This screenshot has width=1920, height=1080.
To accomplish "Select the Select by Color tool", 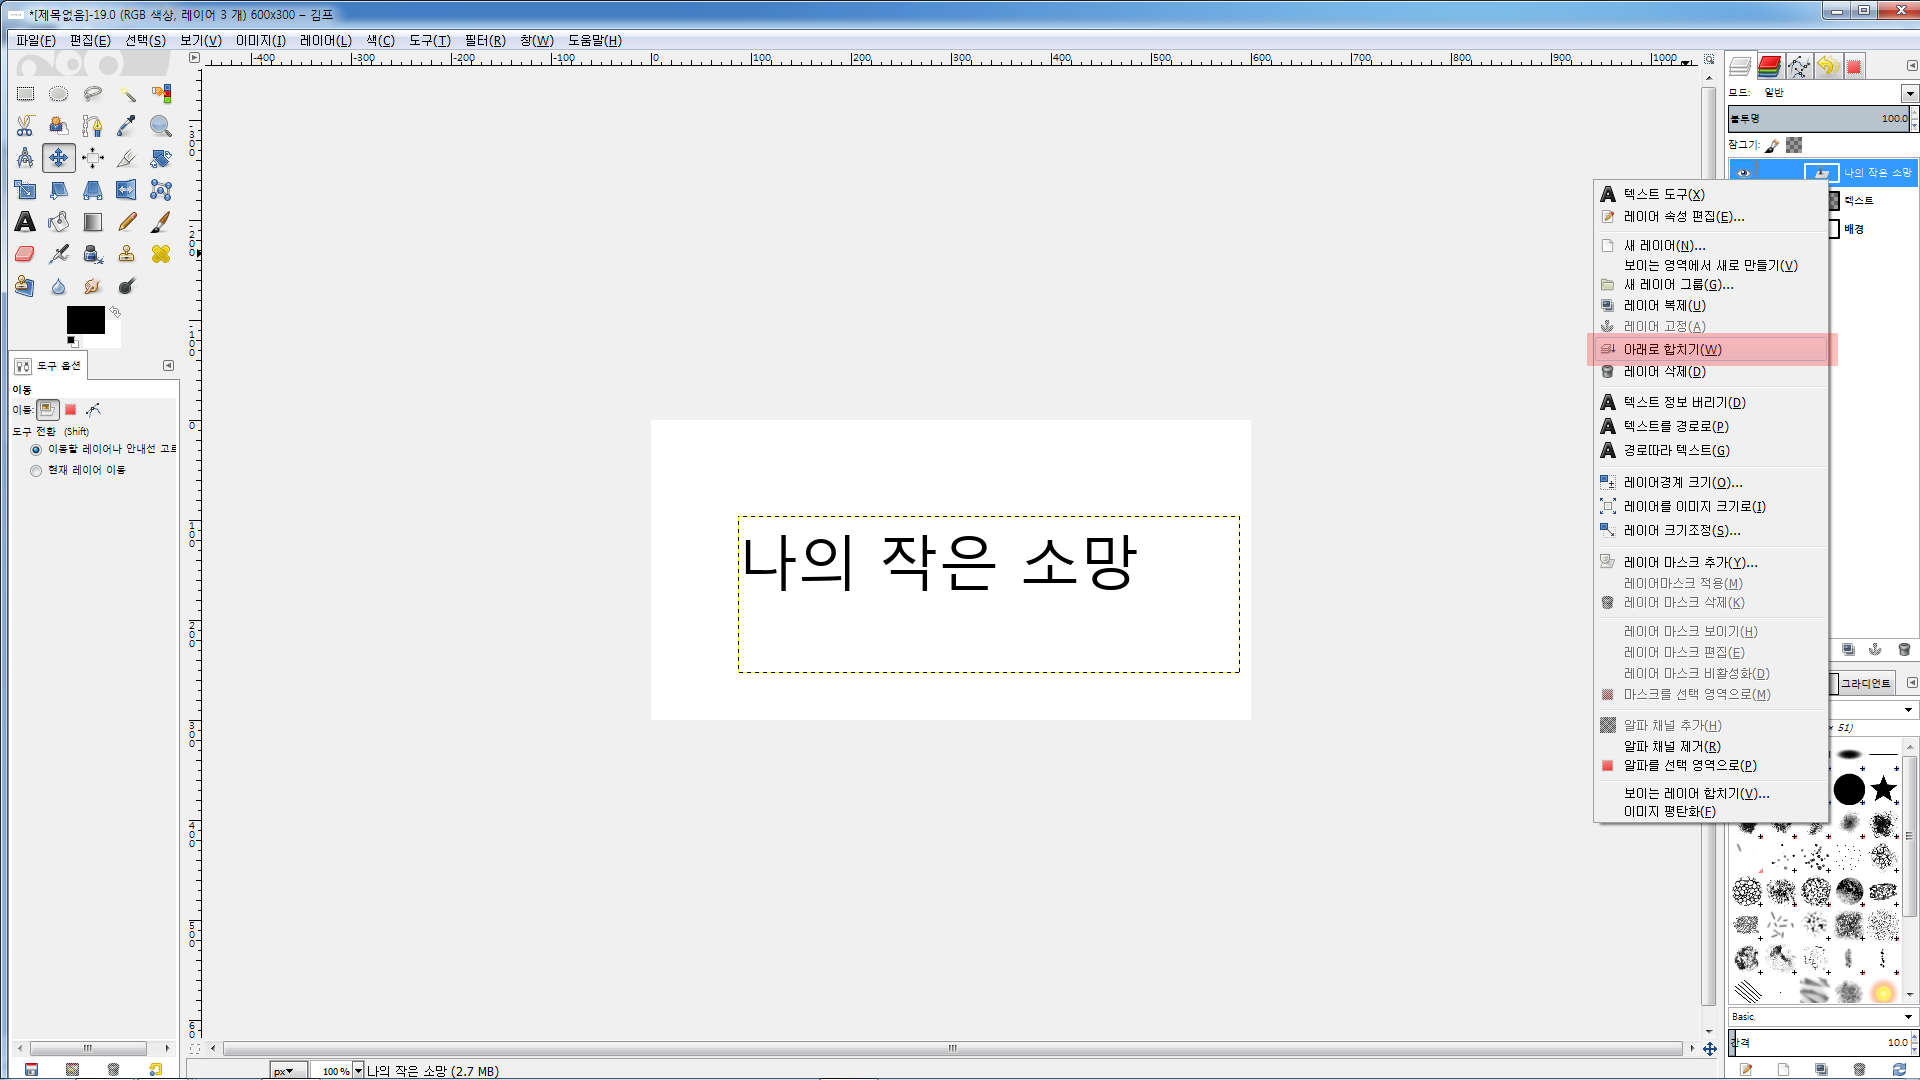I will (161, 94).
